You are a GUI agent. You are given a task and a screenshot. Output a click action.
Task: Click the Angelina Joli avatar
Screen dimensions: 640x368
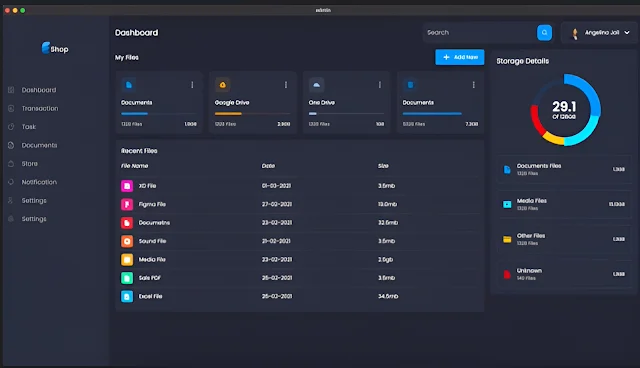(x=575, y=33)
